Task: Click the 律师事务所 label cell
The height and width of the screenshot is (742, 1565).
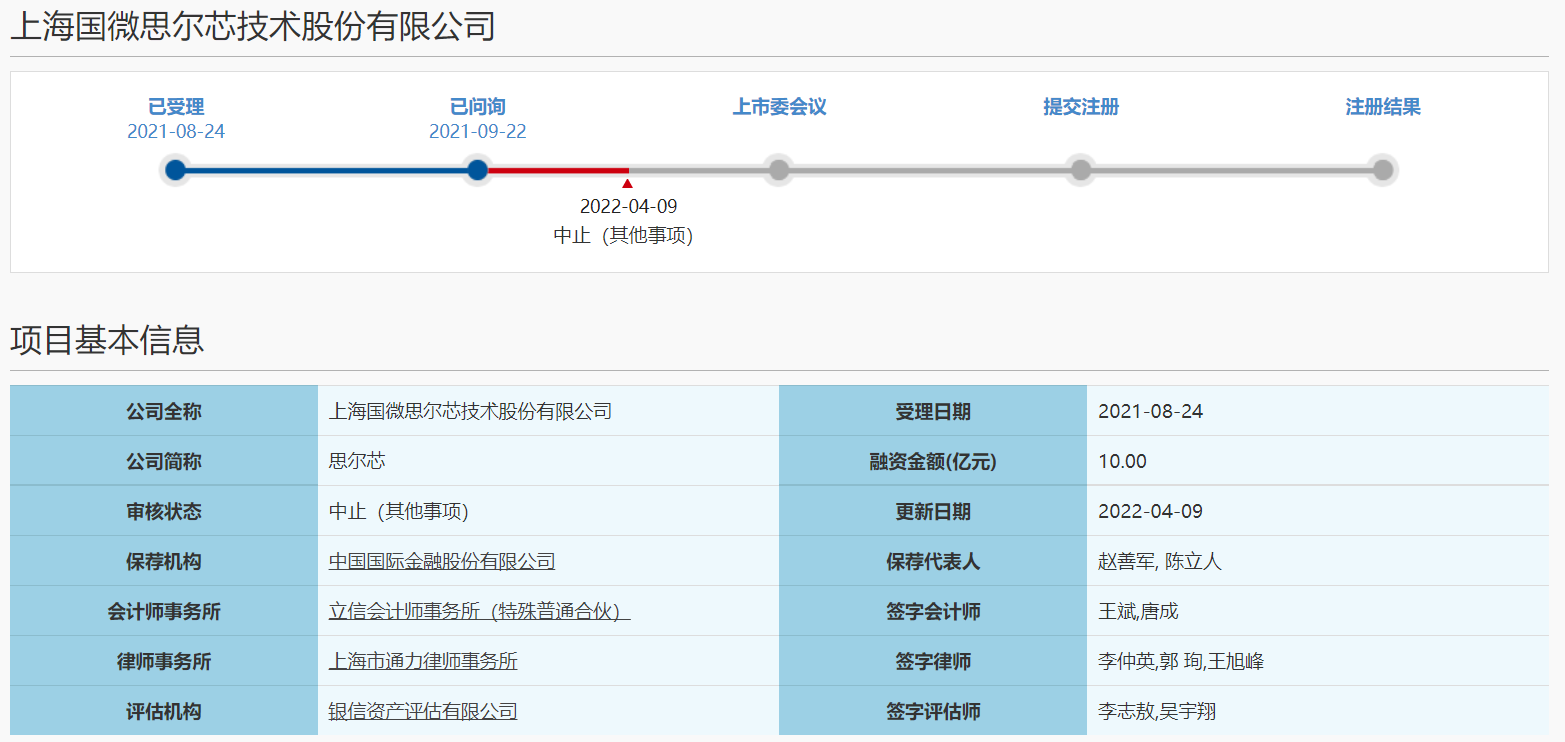Action: point(164,661)
